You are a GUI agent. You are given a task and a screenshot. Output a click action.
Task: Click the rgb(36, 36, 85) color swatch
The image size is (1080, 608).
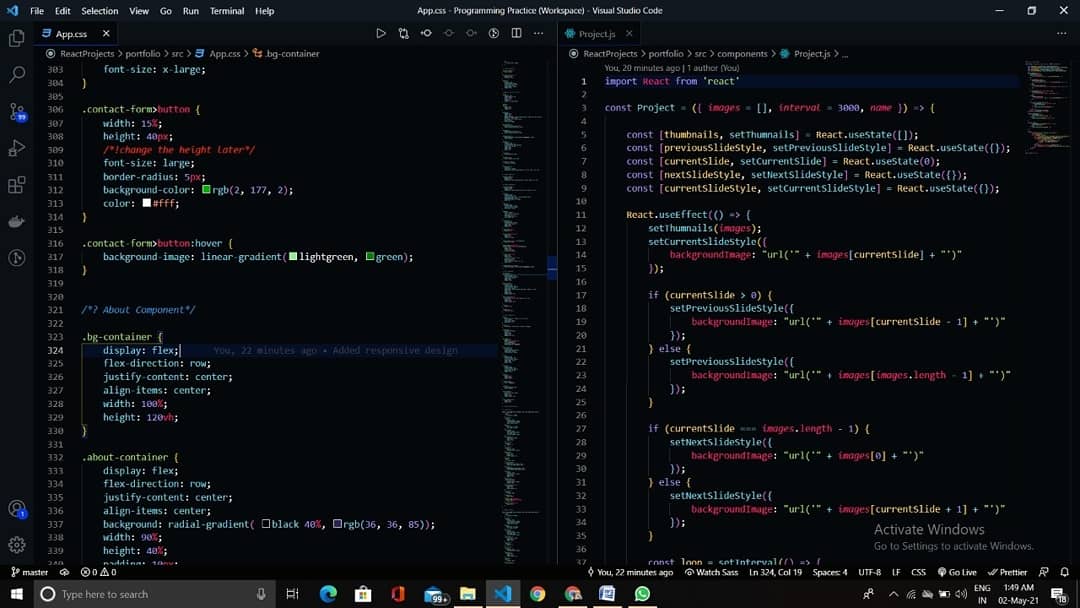(x=337, y=523)
